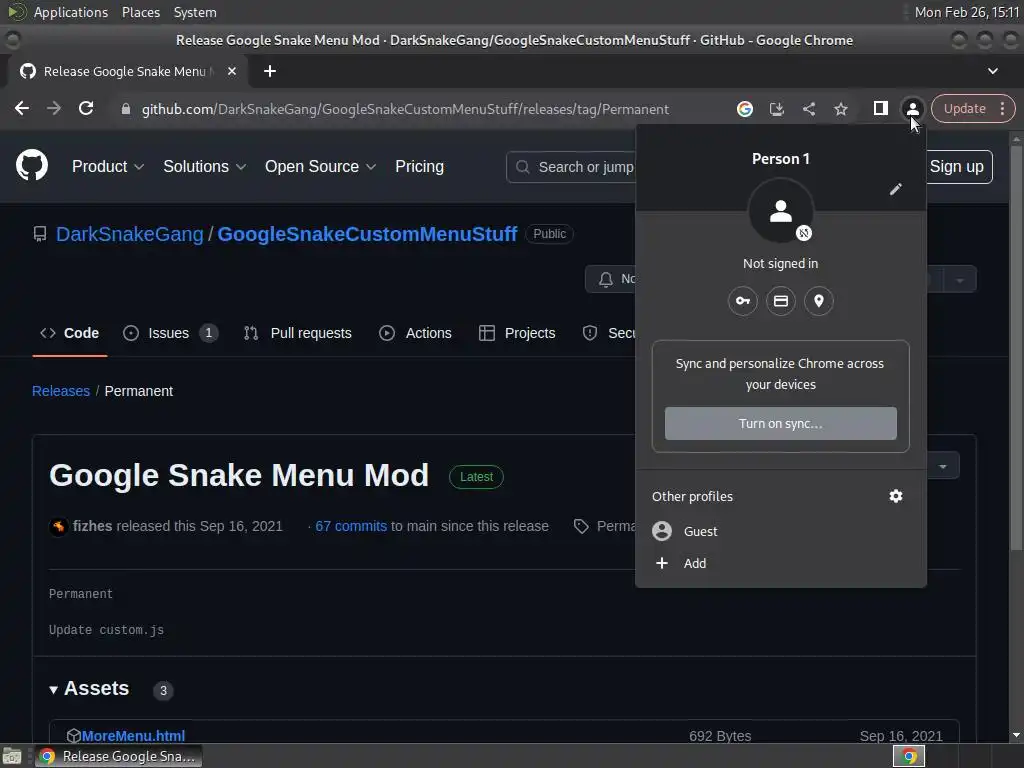Click the release tag icon
Screen dimensions: 1024x768
pyautogui.click(x=581, y=526)
